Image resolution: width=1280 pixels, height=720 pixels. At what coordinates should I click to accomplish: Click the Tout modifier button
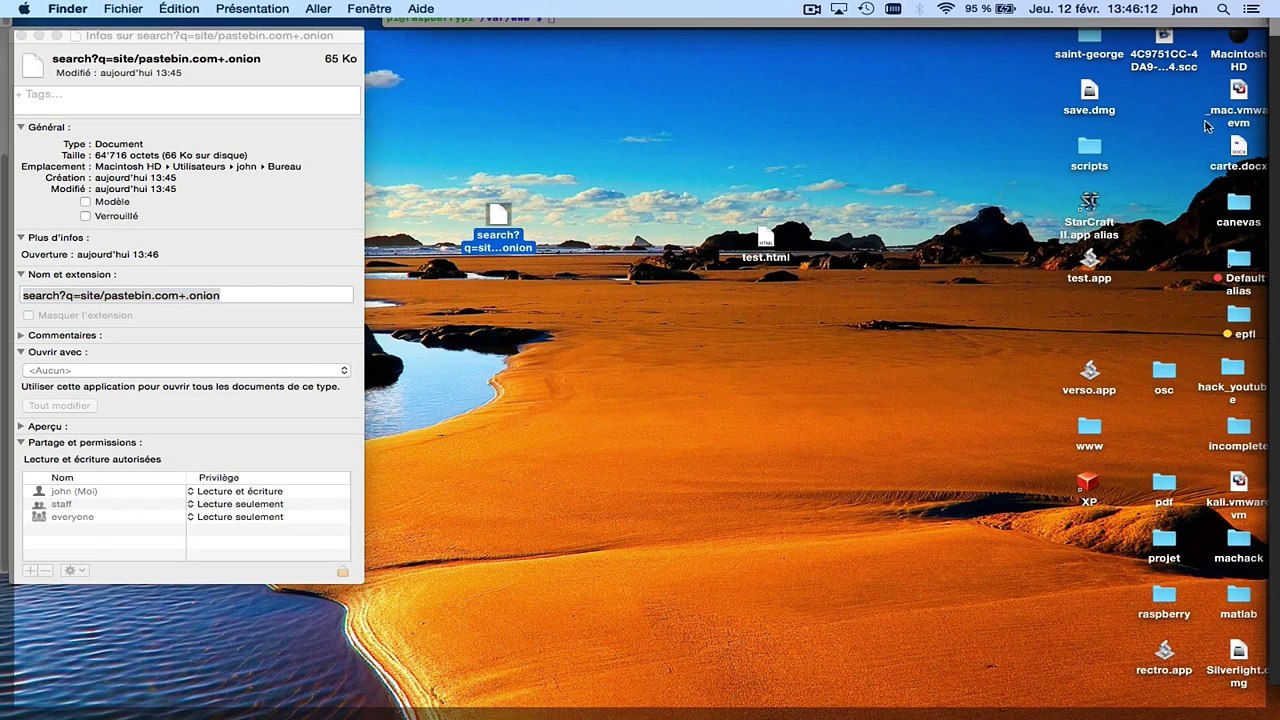[59, 406]
